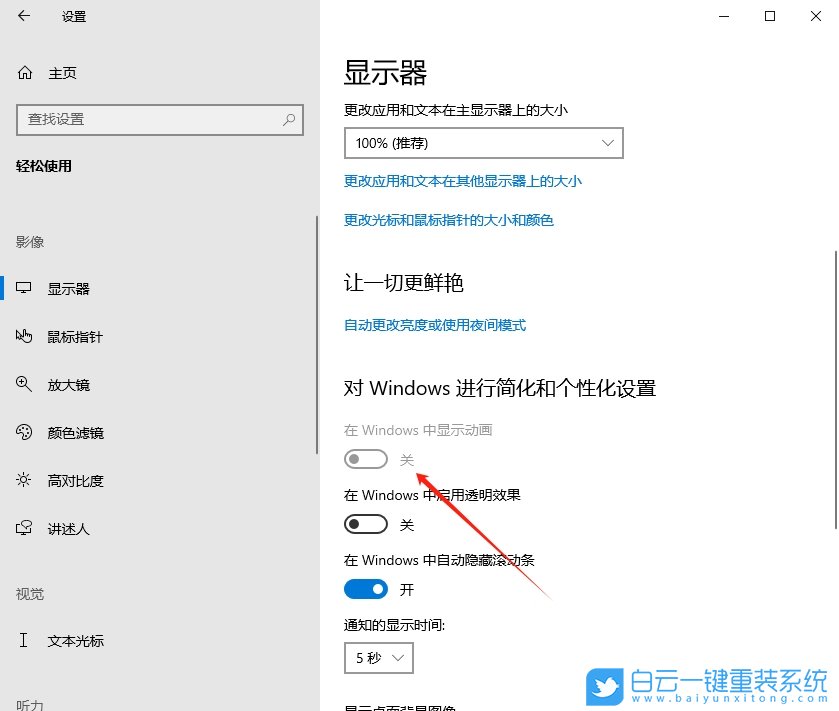Disable 在 Windows 中自动隐藏滚动条
This screenshot has height=711, width=839.
pyautogui.click(x=365, y=588)
